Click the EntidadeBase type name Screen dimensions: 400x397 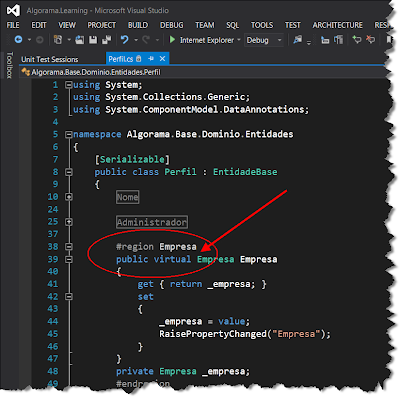(x=245, y=172)
